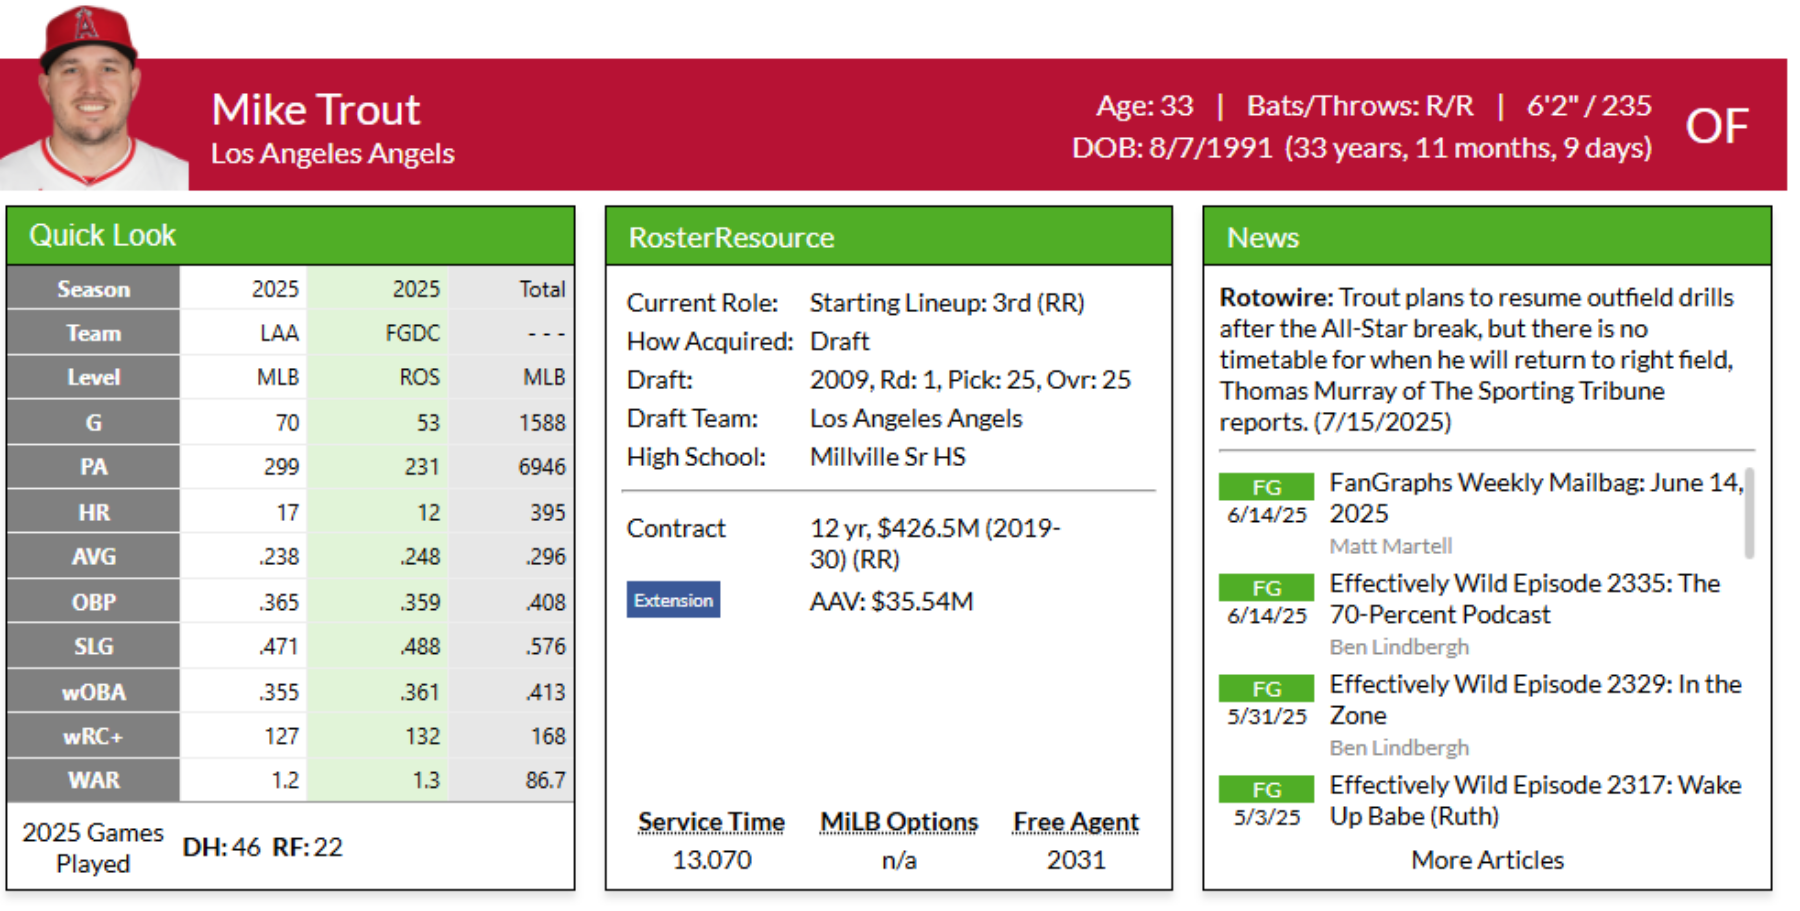Click the More Articles link
1800x911 pixels.
[1487, 860]
